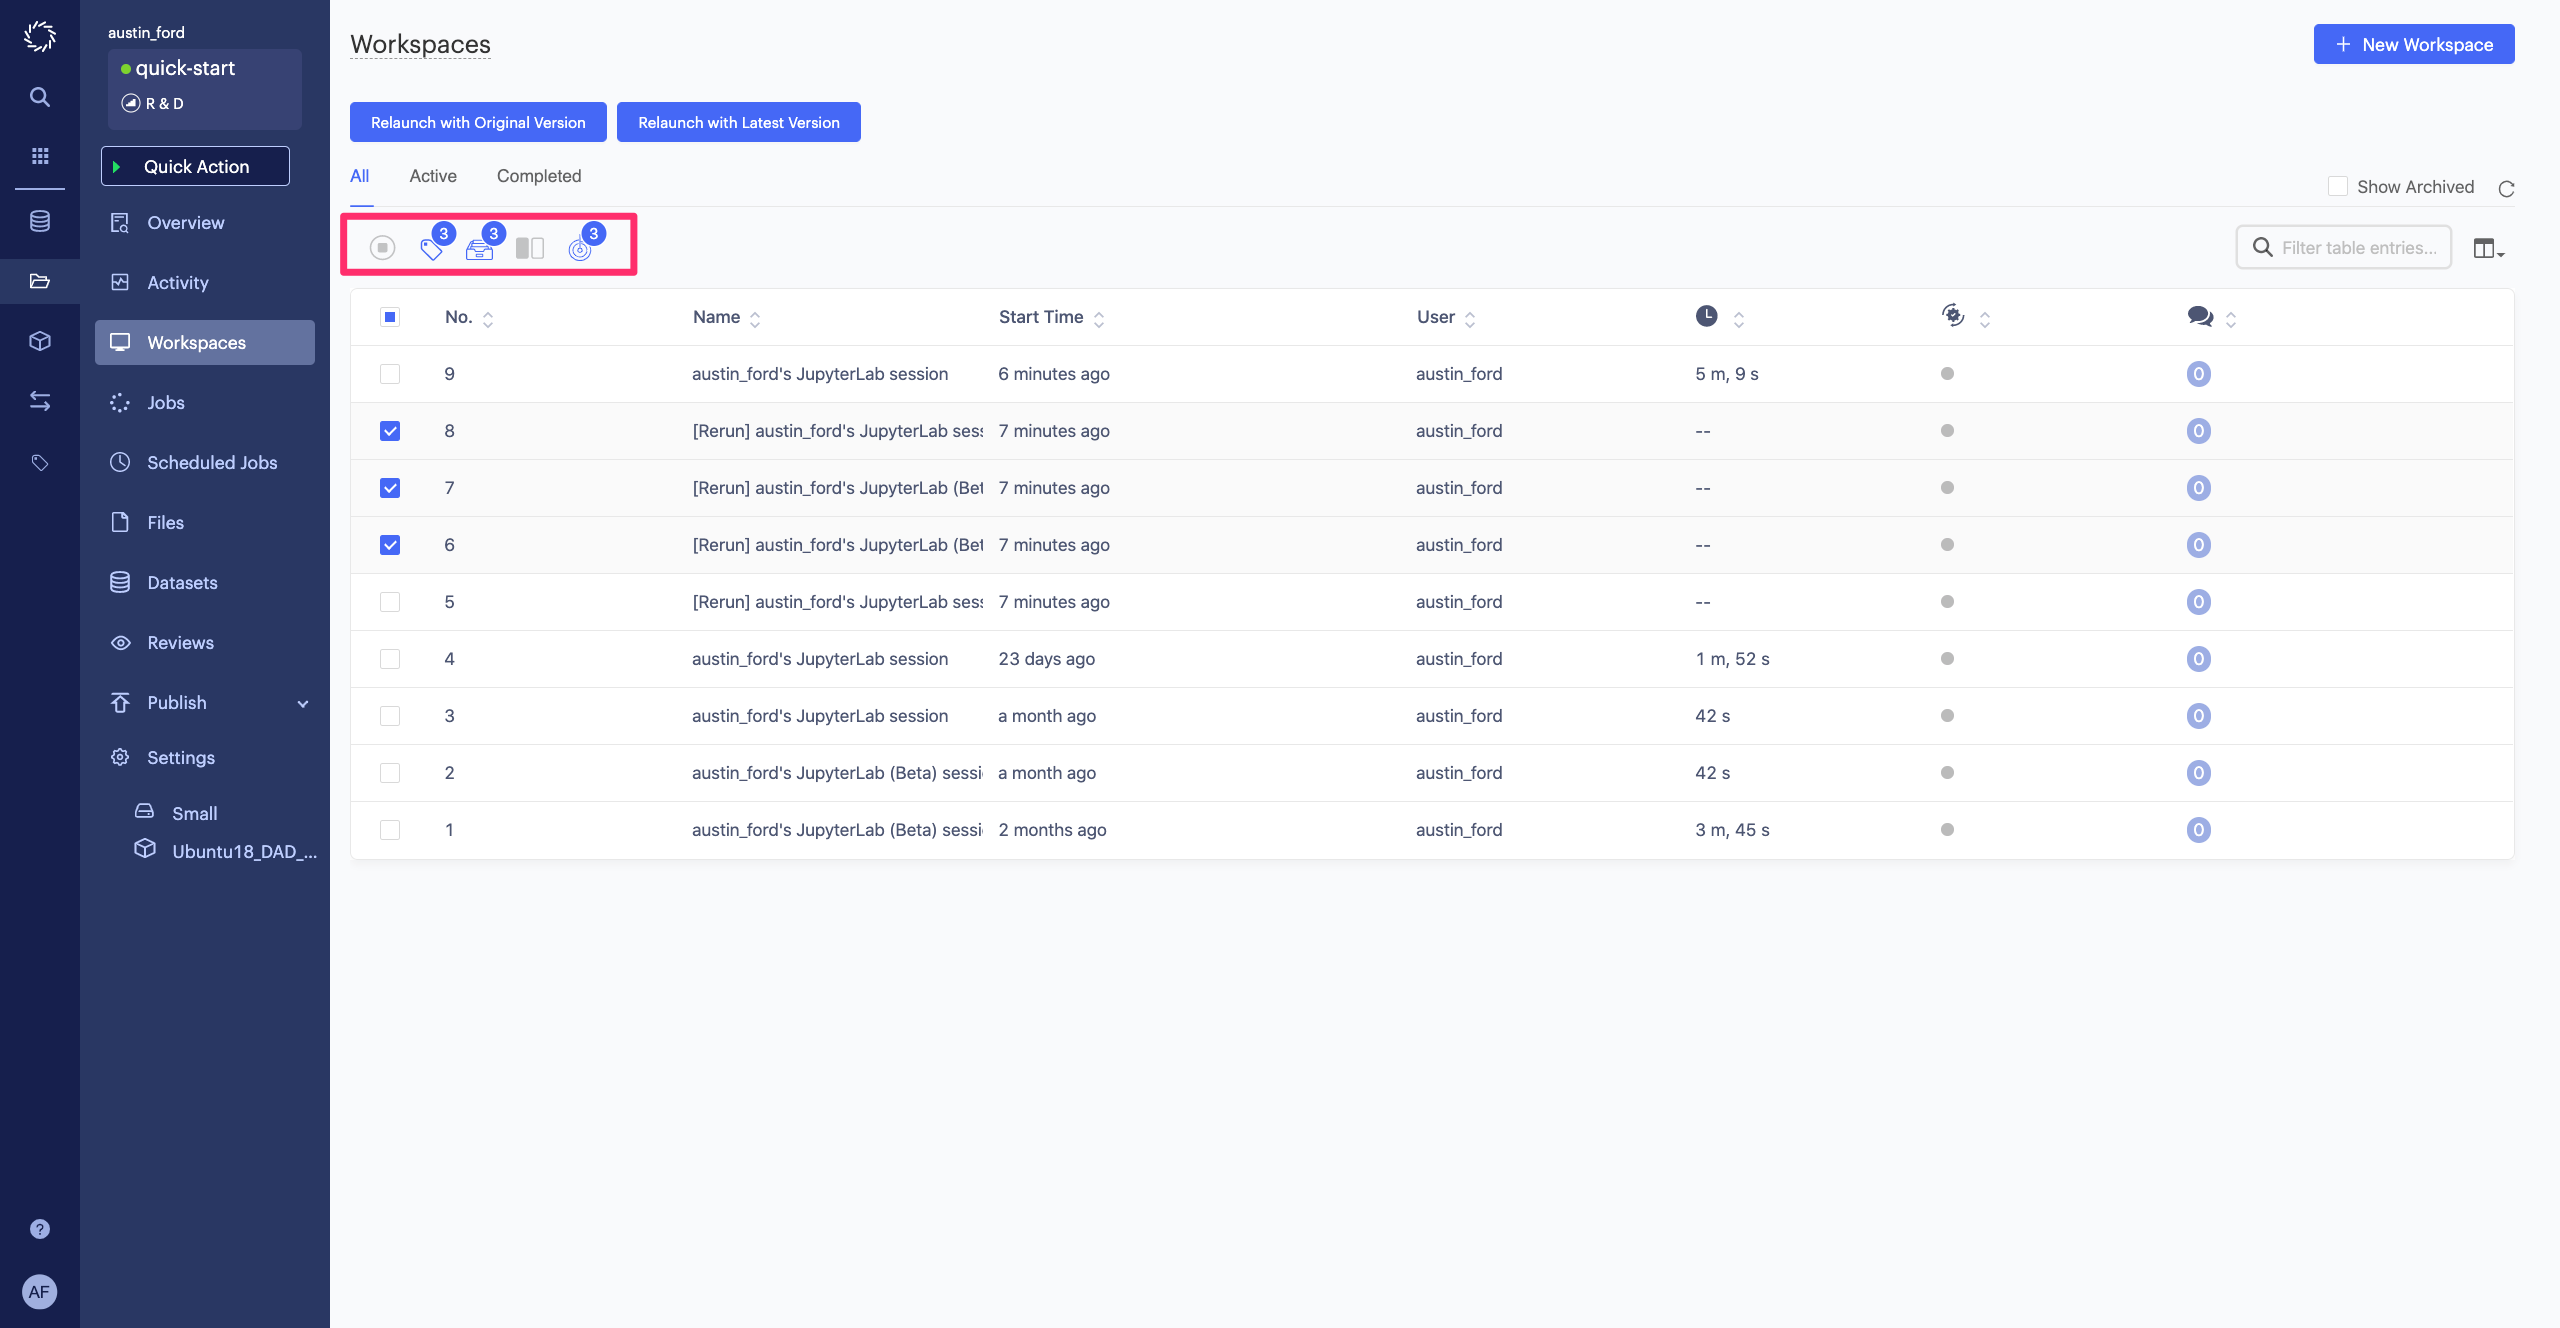Open the tags icon in left rail
The height and width of the screenshot is (1328, 2560).
pos(40,462)
